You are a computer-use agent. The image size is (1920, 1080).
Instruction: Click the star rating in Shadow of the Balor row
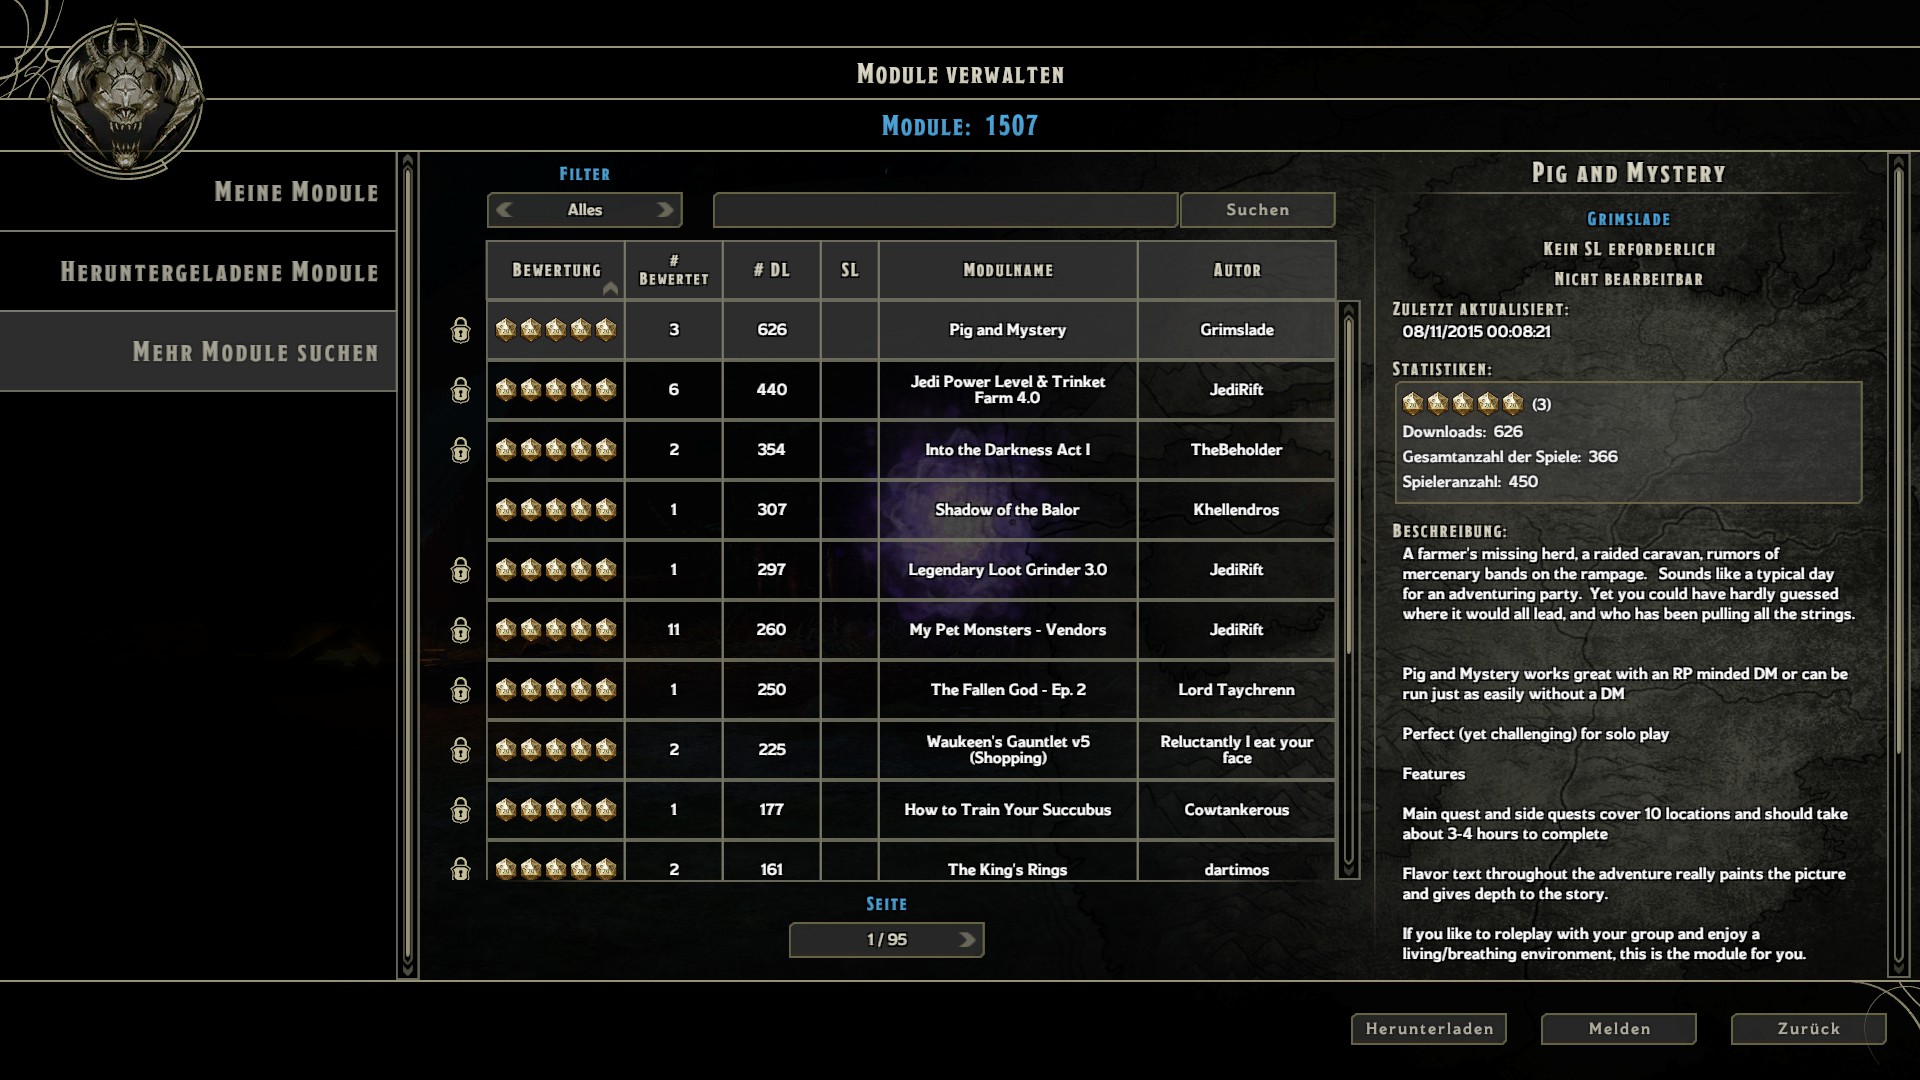[x=556, y=510]
